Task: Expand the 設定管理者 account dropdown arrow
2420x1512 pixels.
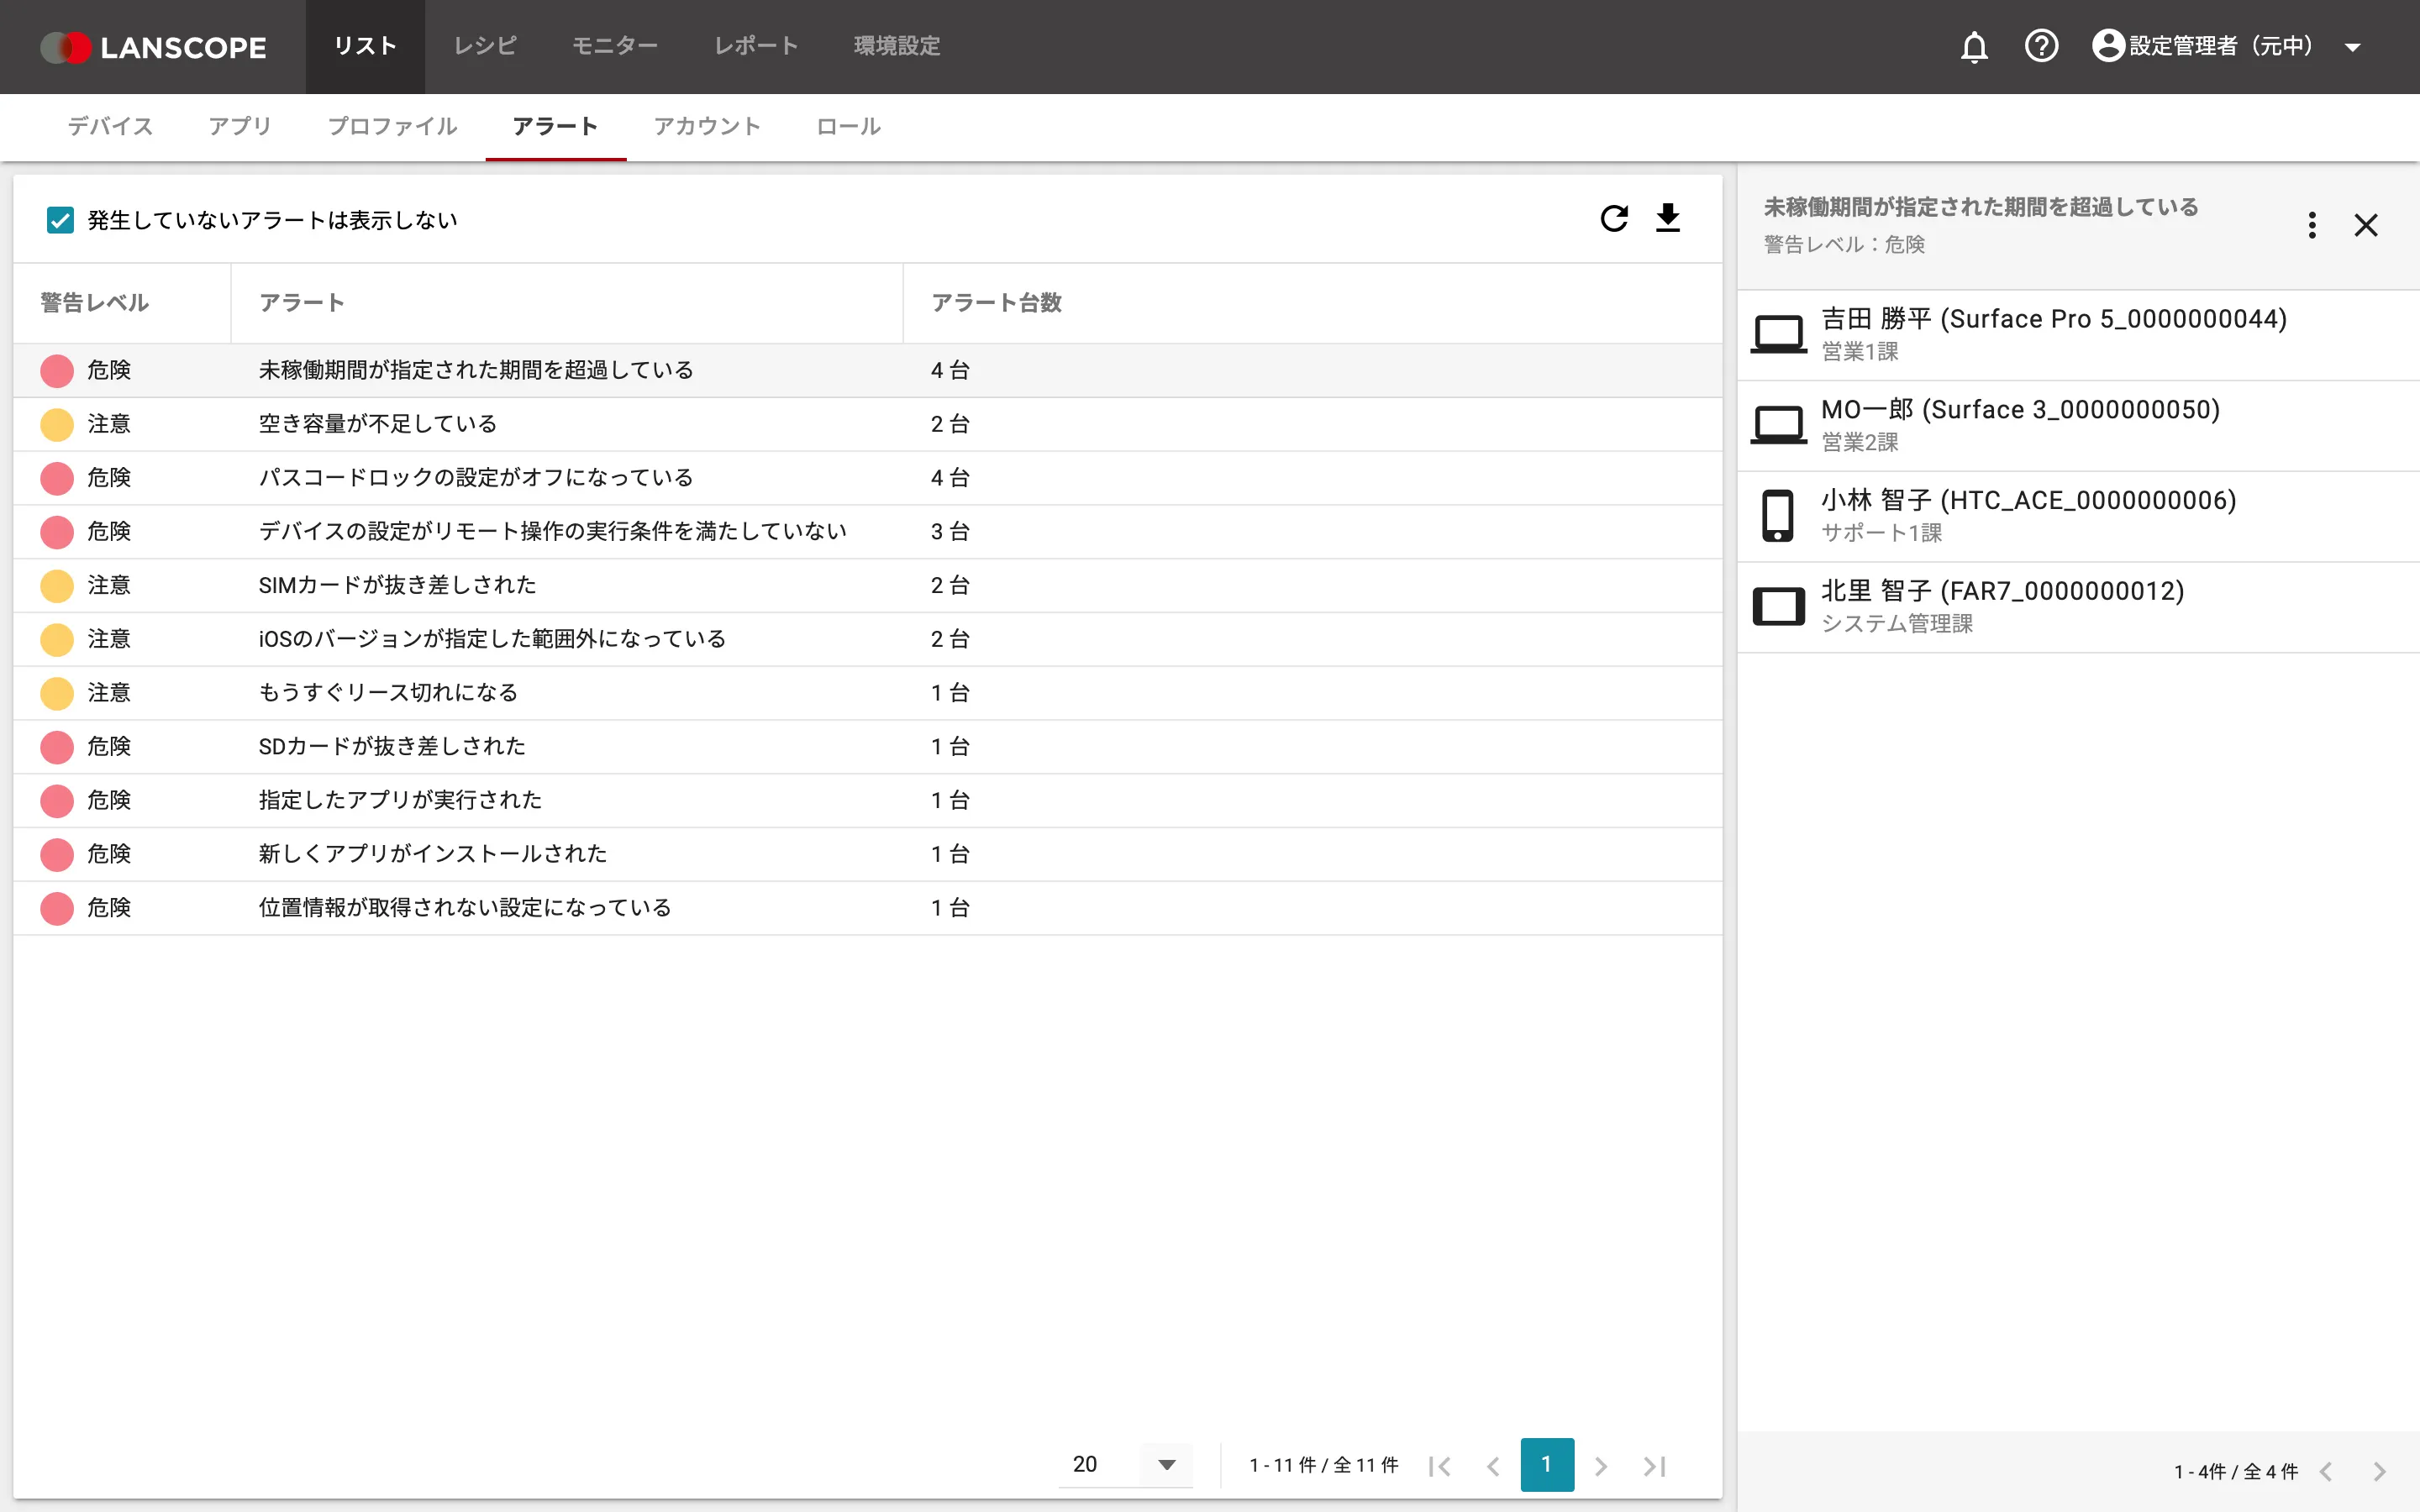Action: [x=2353, y=47]
